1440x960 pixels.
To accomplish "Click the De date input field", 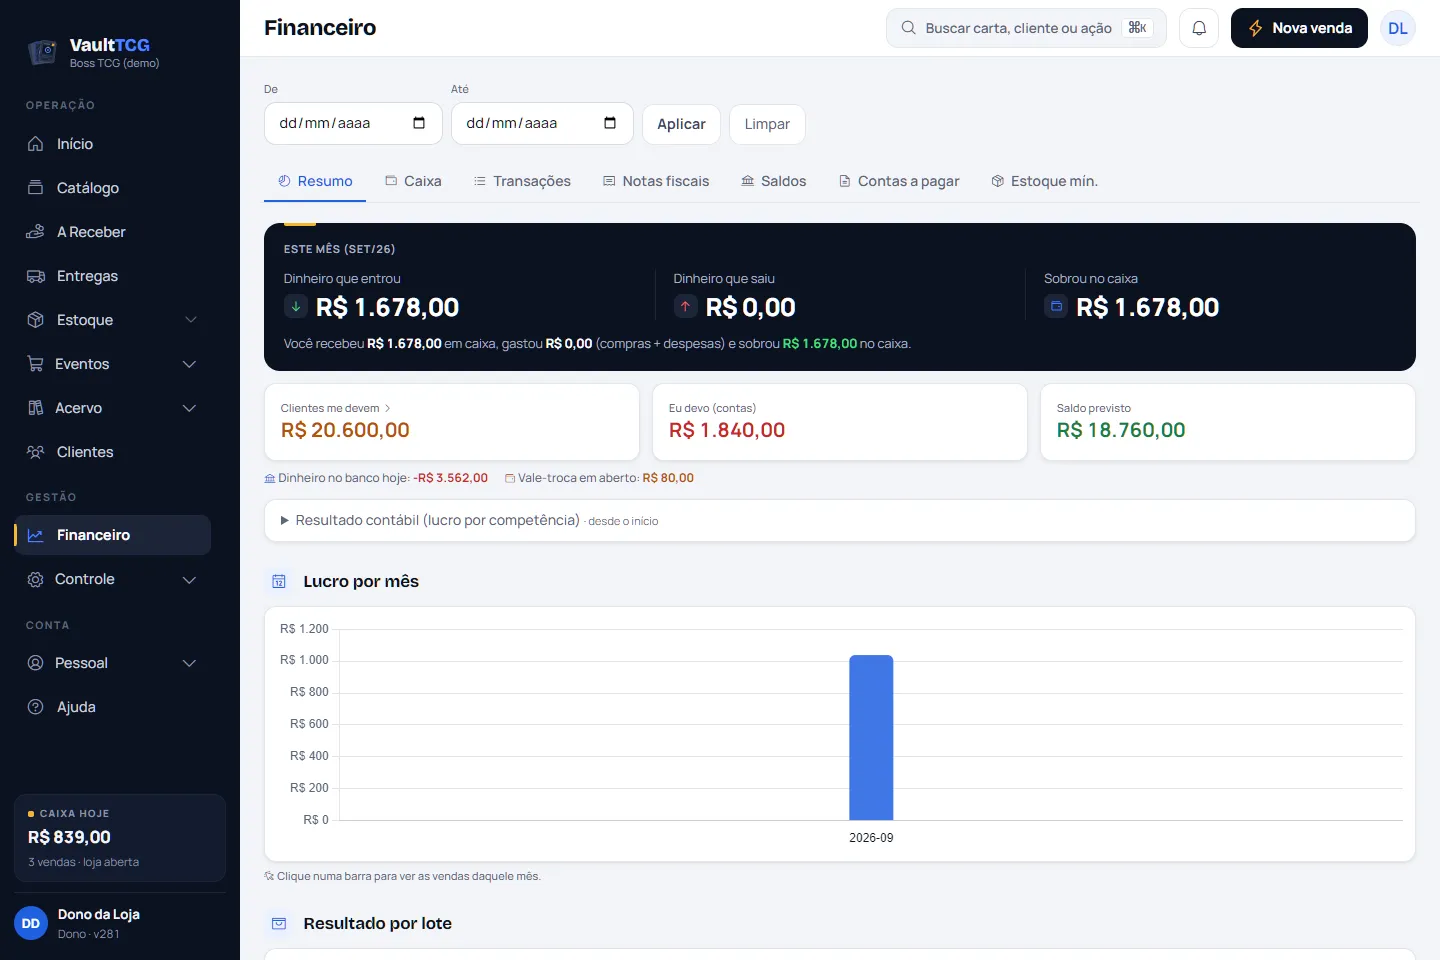I will [x=353, y=123].
